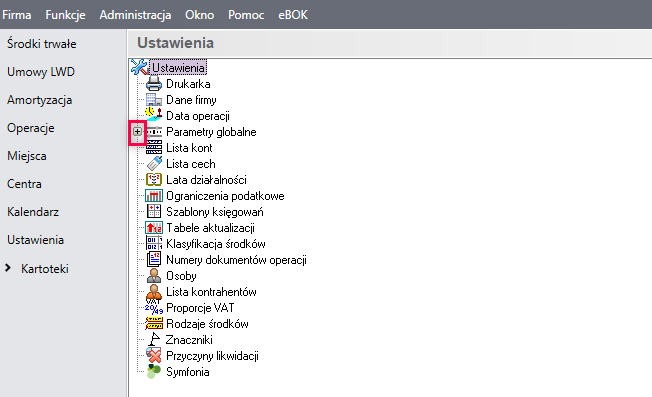Click the Numery dokumentów operacji icon
Image resolution: width=652 pixels, height=397 pixels.
(x=154, y=259)
